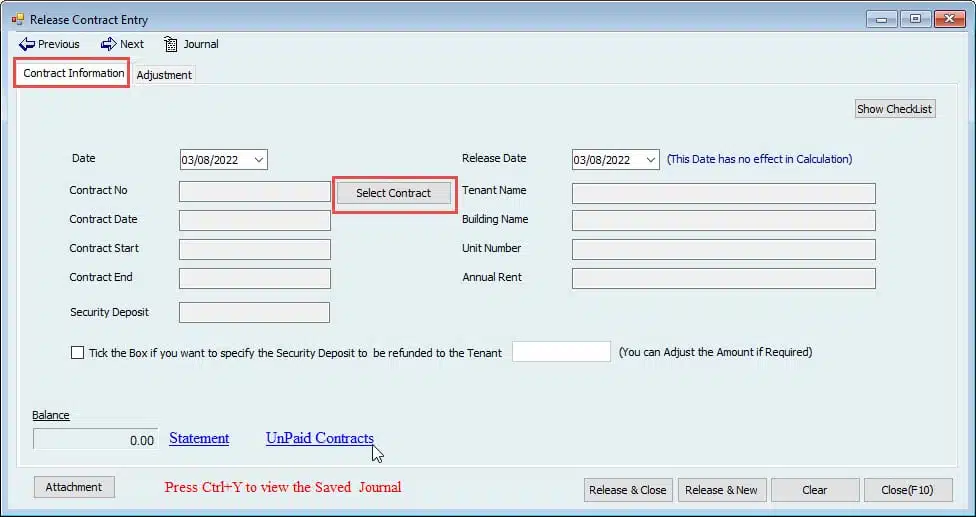Go to Previous release contract record

[x=49, y=44]
